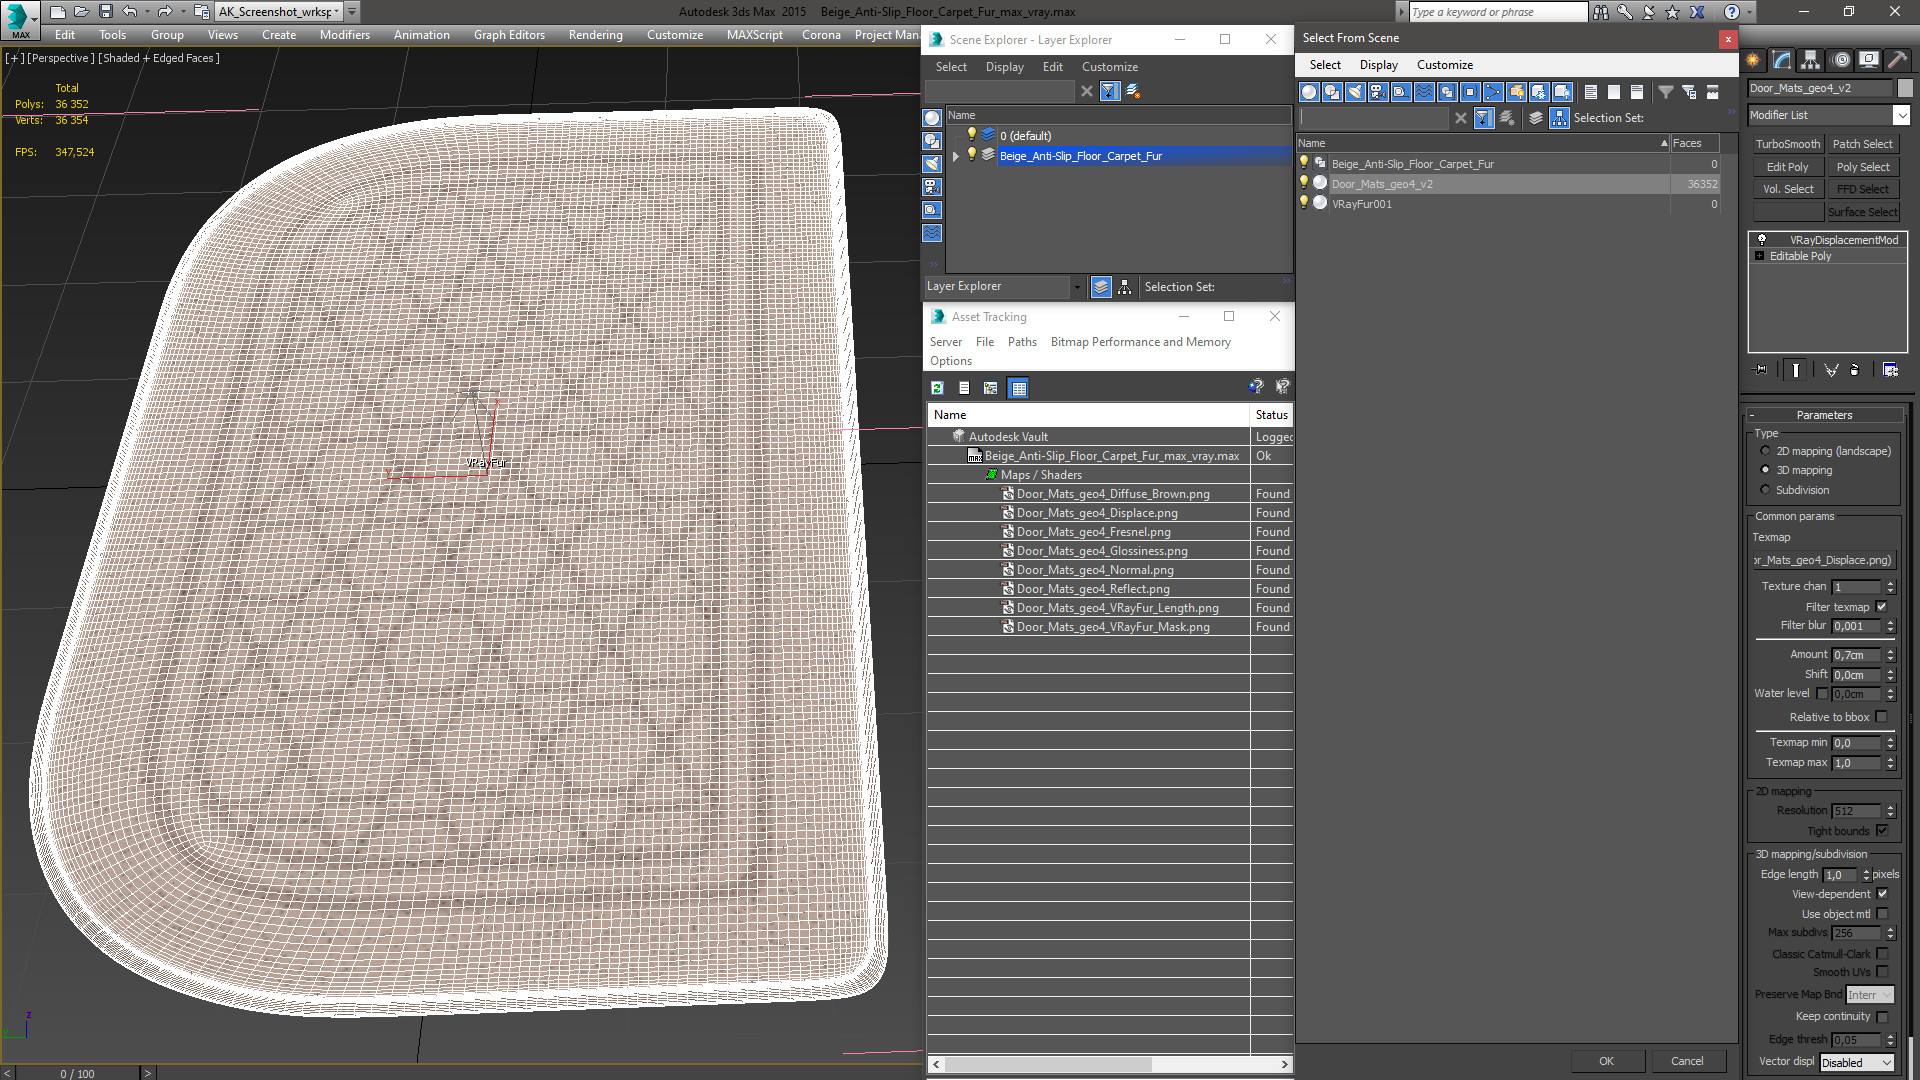This screenshot has width=1920, height=1080.
Task: Open the Modifier List dropdown
Action: point(1828,115)
